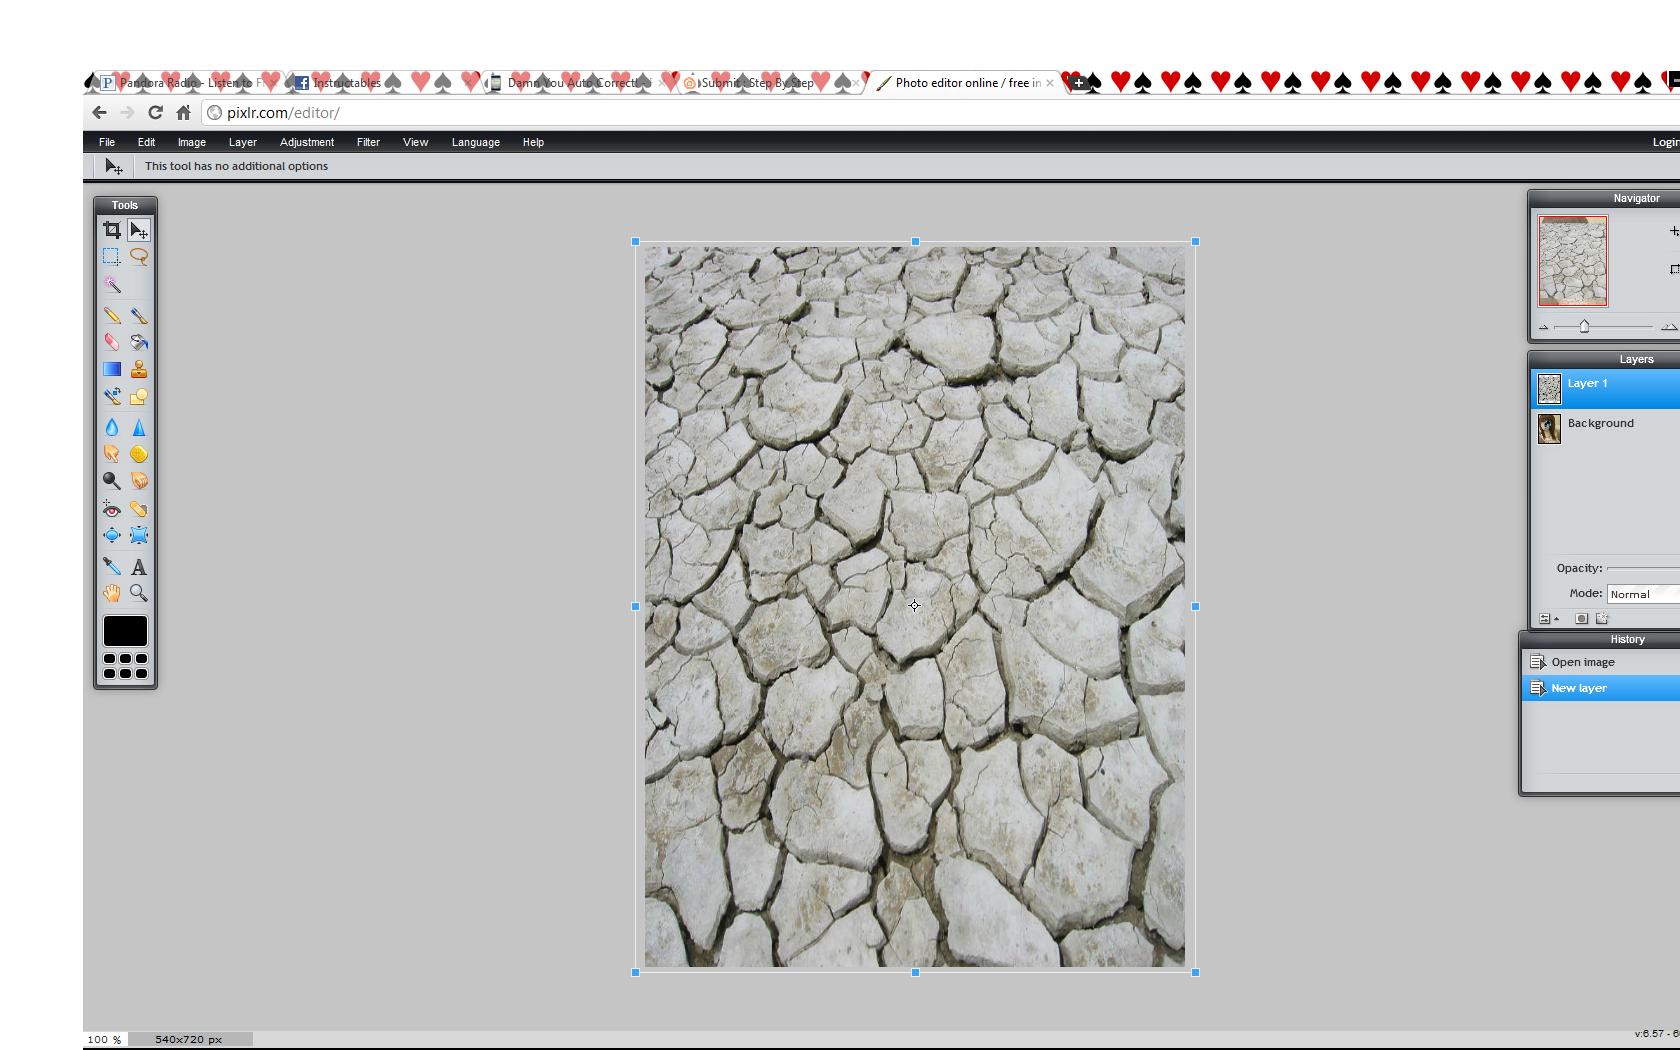The image size is (1680, 1050).
Task: Click the Background layer thumbnail
Action: [x=1549, y=428]
